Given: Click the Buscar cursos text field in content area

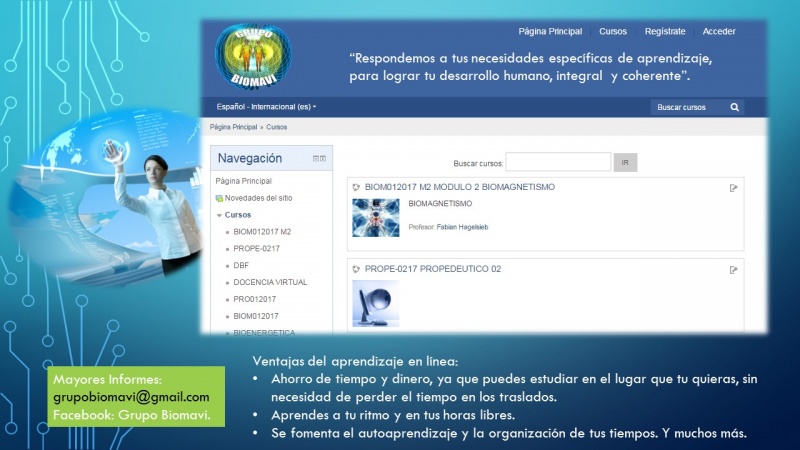Looking at the screenshot, I should tap(558, 162).
